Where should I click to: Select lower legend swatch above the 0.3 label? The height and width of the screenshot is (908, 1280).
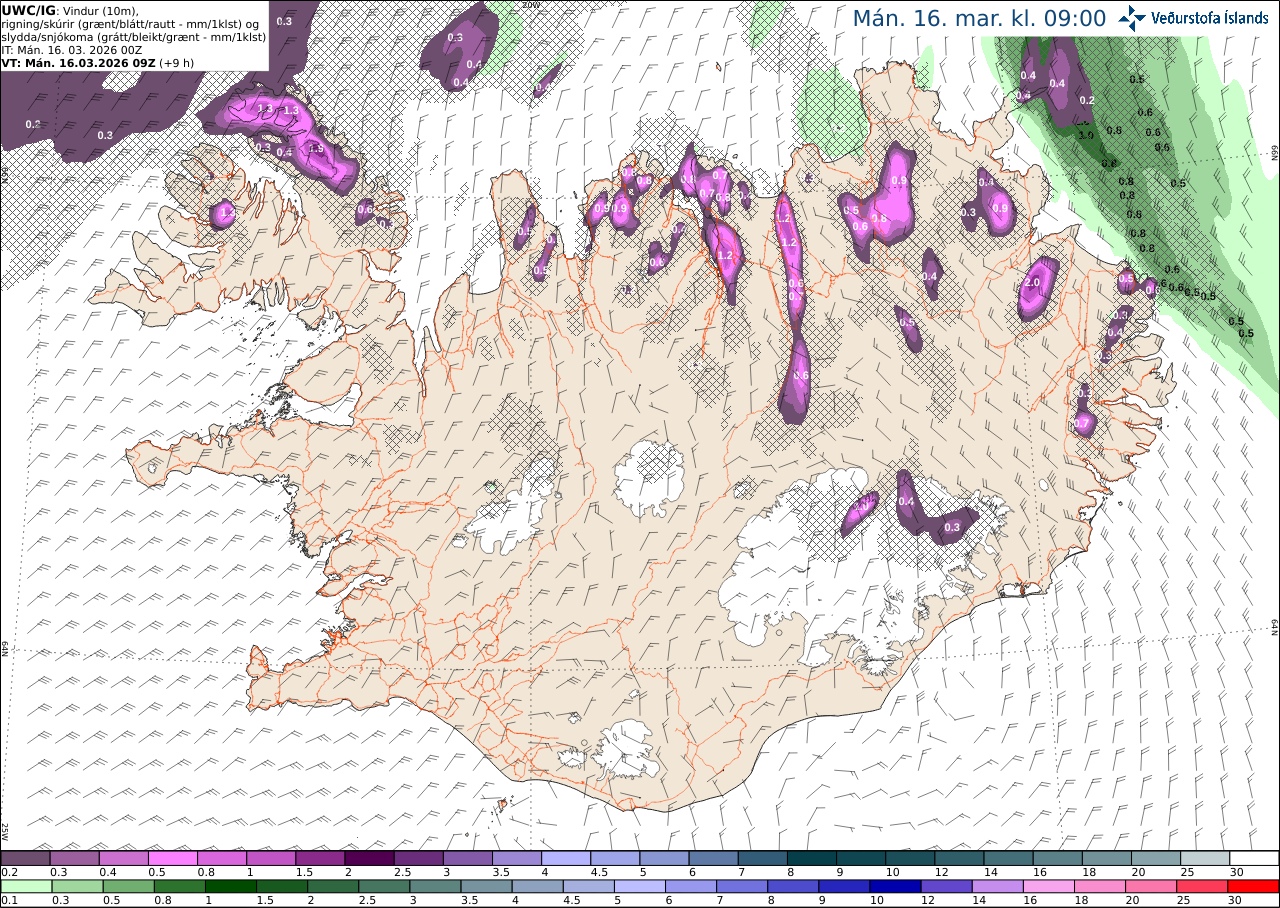[x=76, y=886]
